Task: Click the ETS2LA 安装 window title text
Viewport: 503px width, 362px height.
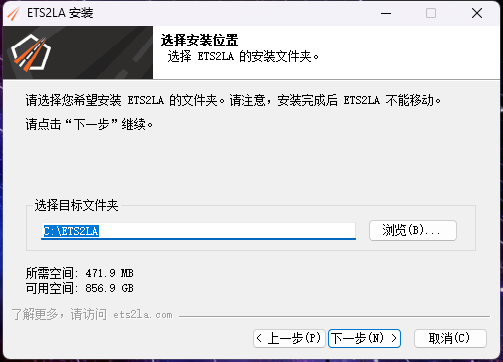Action: point(60,13)
